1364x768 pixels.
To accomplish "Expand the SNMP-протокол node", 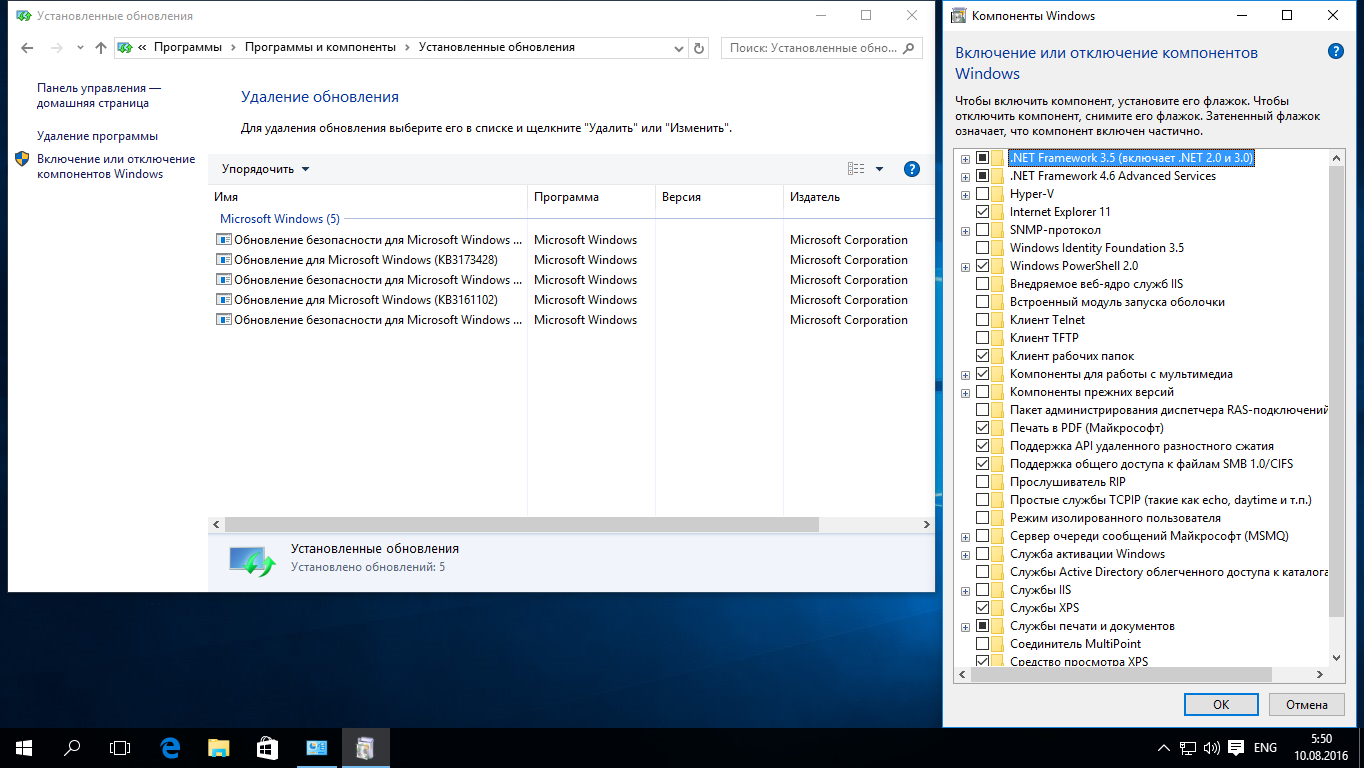I will [965, 230].
